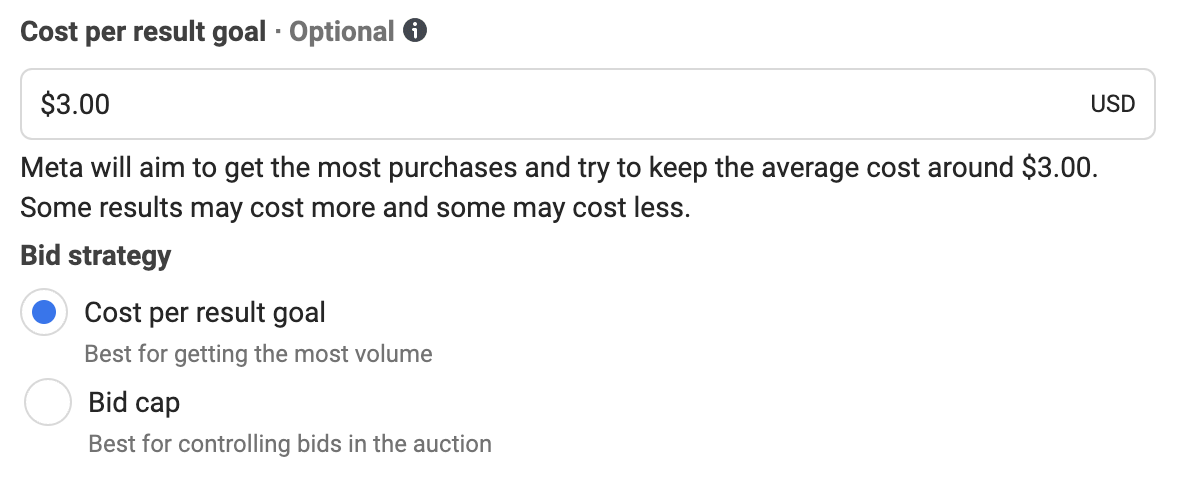Click the bold 'Cost per result goal' heading
Screen dimensions: 1178x502
[143, 32]
